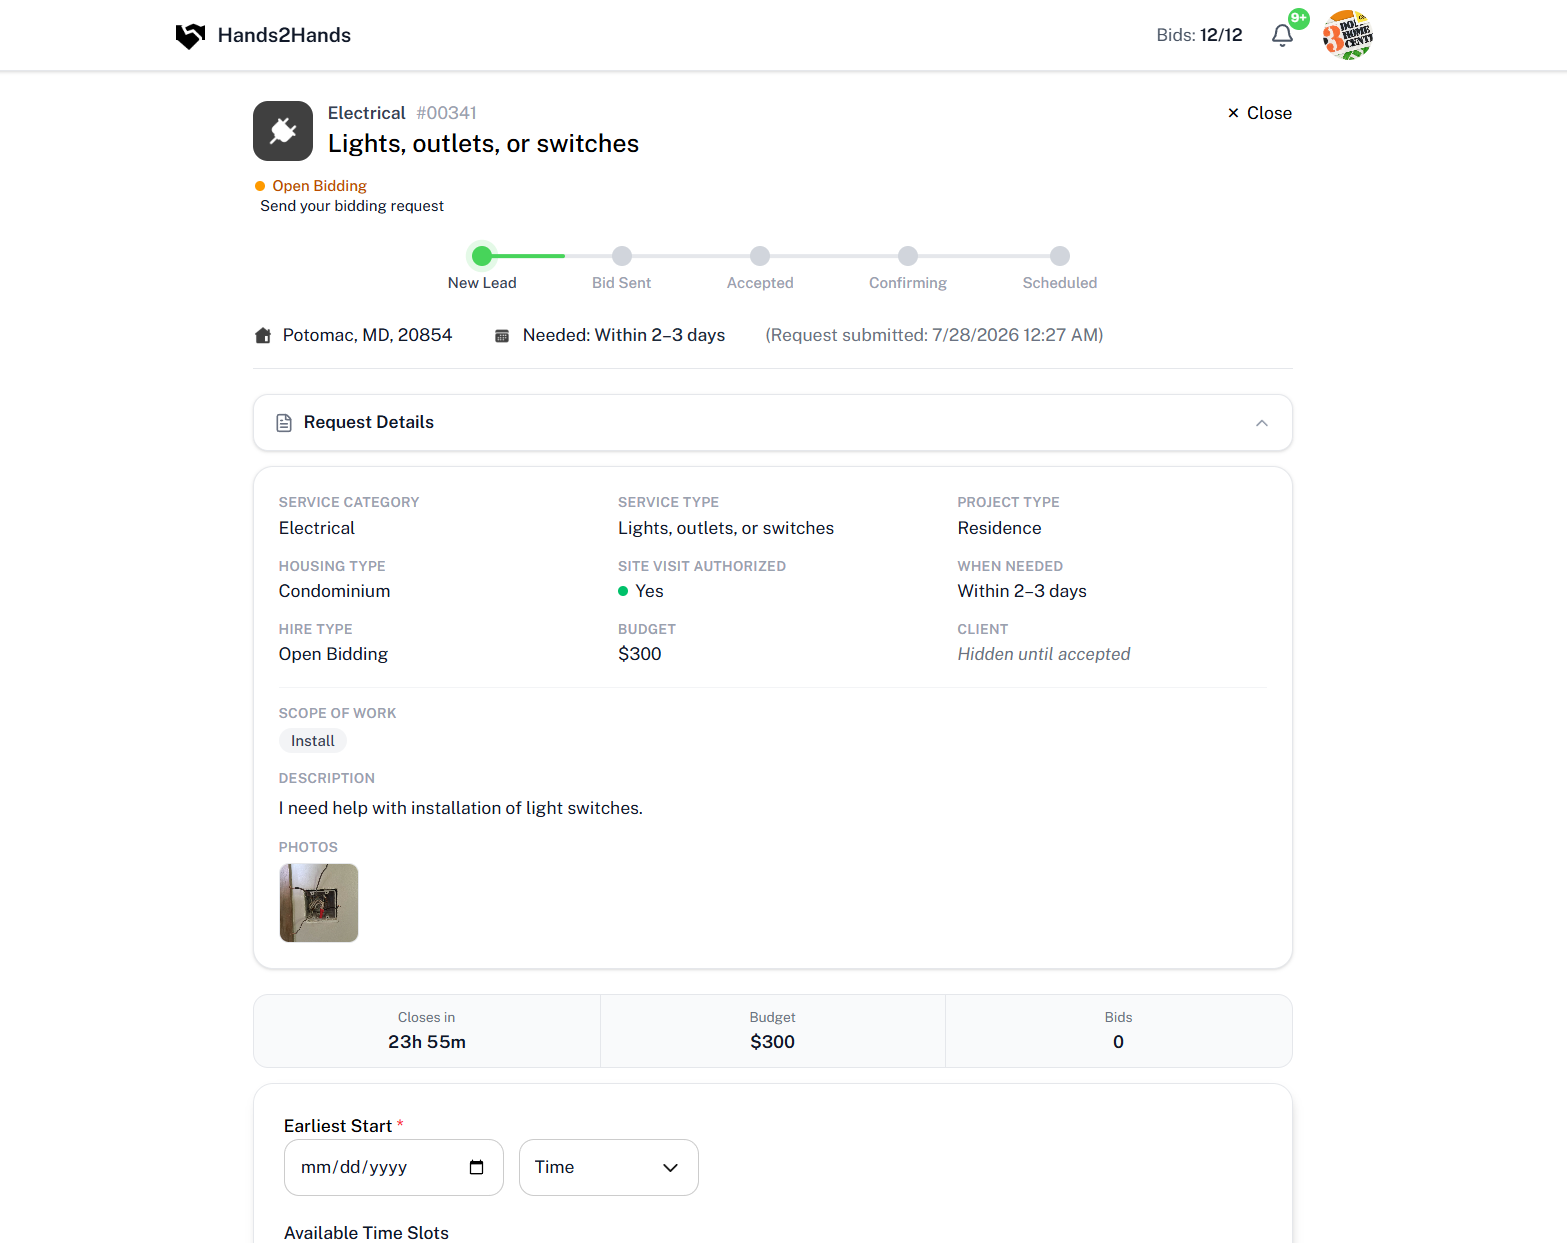Open the Hands2Hands handshake logo
This screenshot has width=1567, height=1243.
point(190,36)
